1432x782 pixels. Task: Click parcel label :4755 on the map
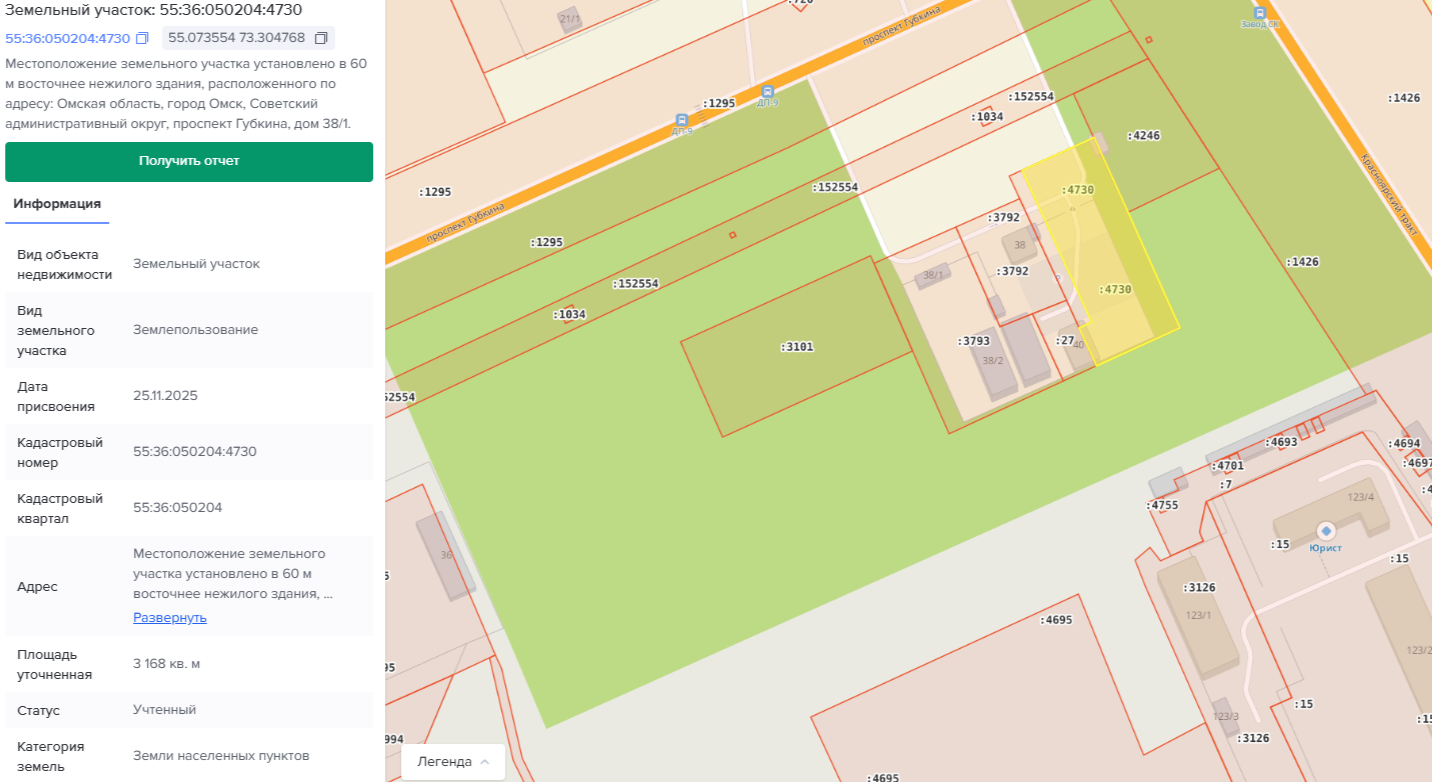pos(1163,505)
